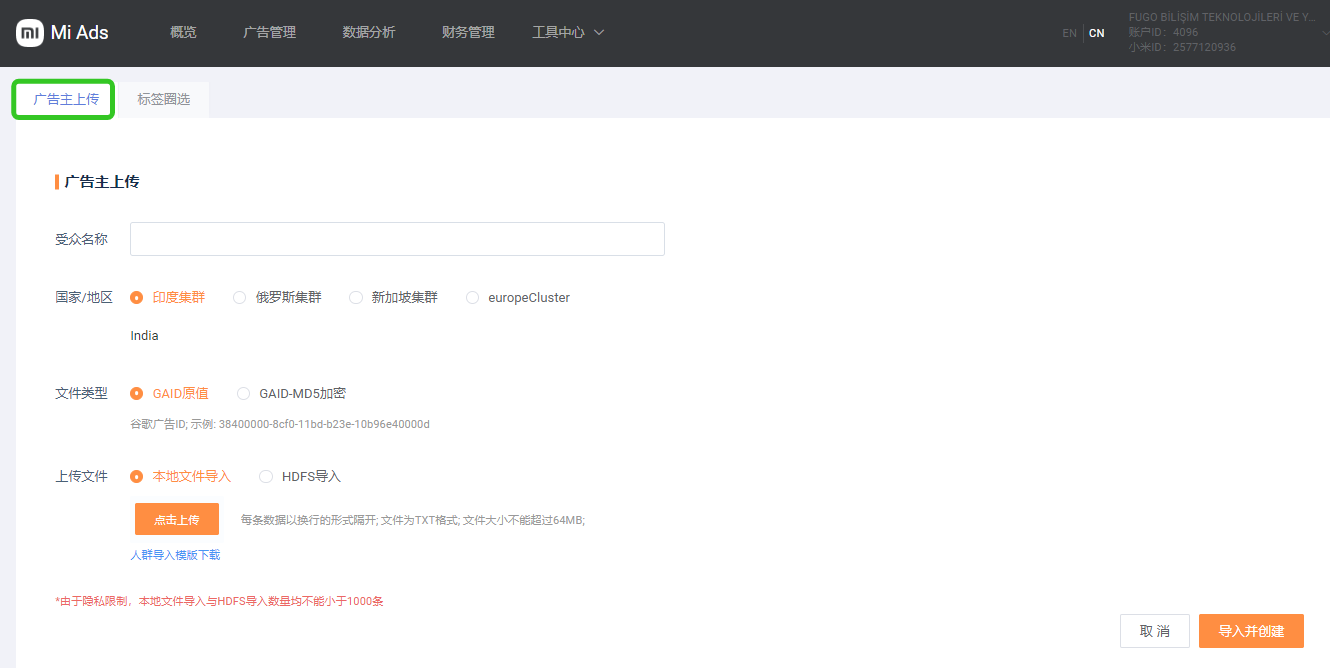The image size is (1330, 668).
Task: Switch language to CN
Action: point(1097,33)
